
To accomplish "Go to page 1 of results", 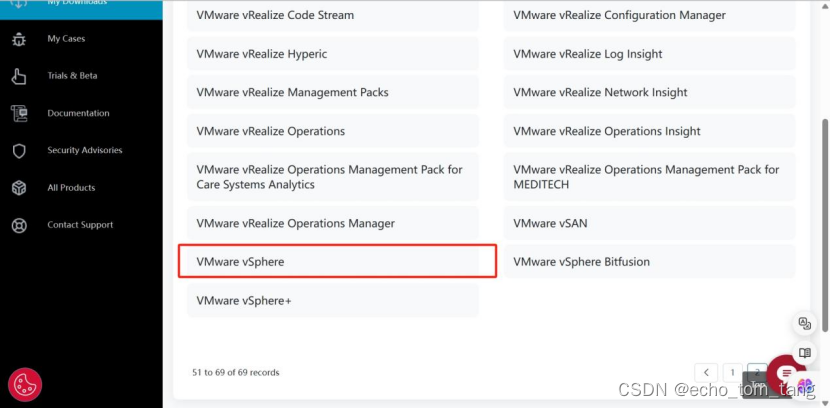I will [732, 373].
